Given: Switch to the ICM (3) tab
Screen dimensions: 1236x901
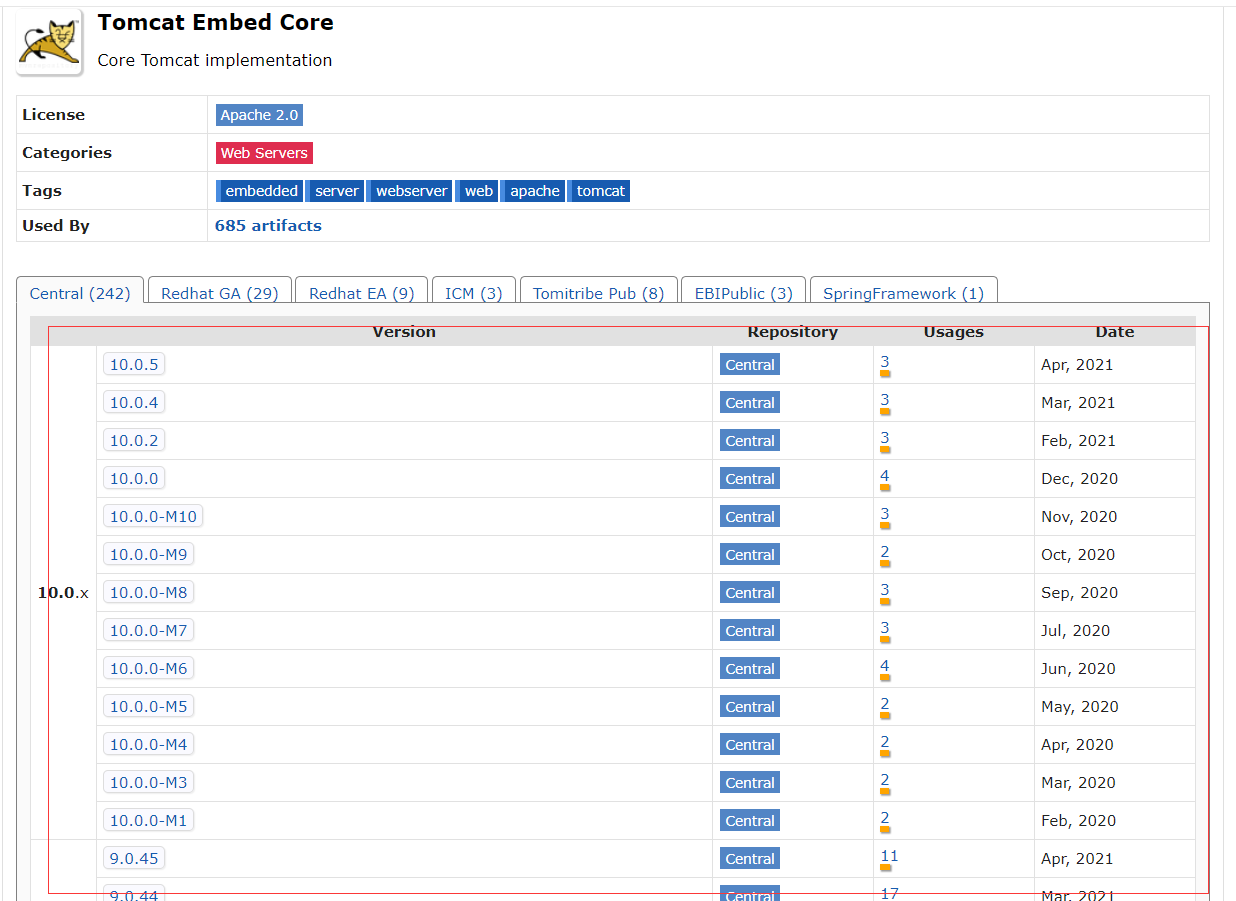Looking at the screenshot, I should click(474, 293).
